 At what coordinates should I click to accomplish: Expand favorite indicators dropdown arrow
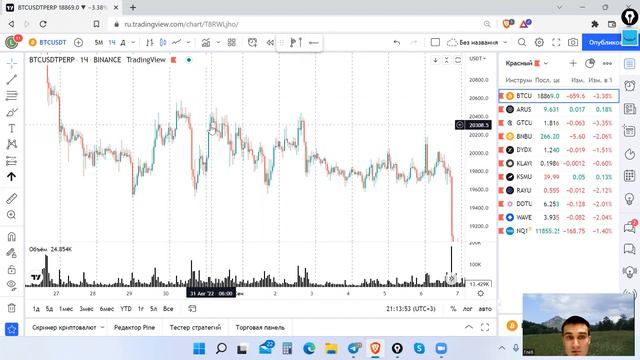pos(218,42)
